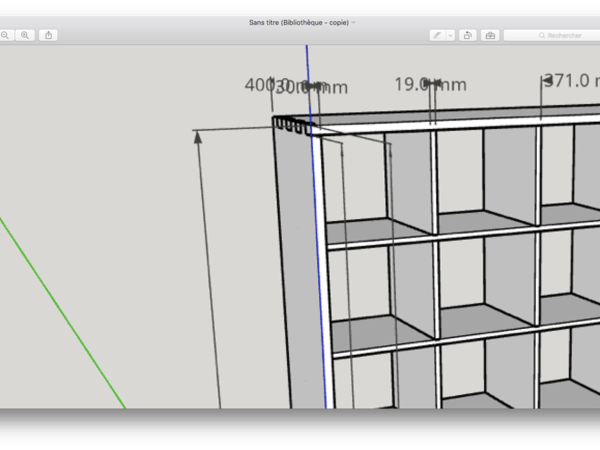The height and width of the screenshot is (450, 600).
Task: Click the window title 'Sans titre (Bibliothèque – copie)'
Action: coord(298,22)
